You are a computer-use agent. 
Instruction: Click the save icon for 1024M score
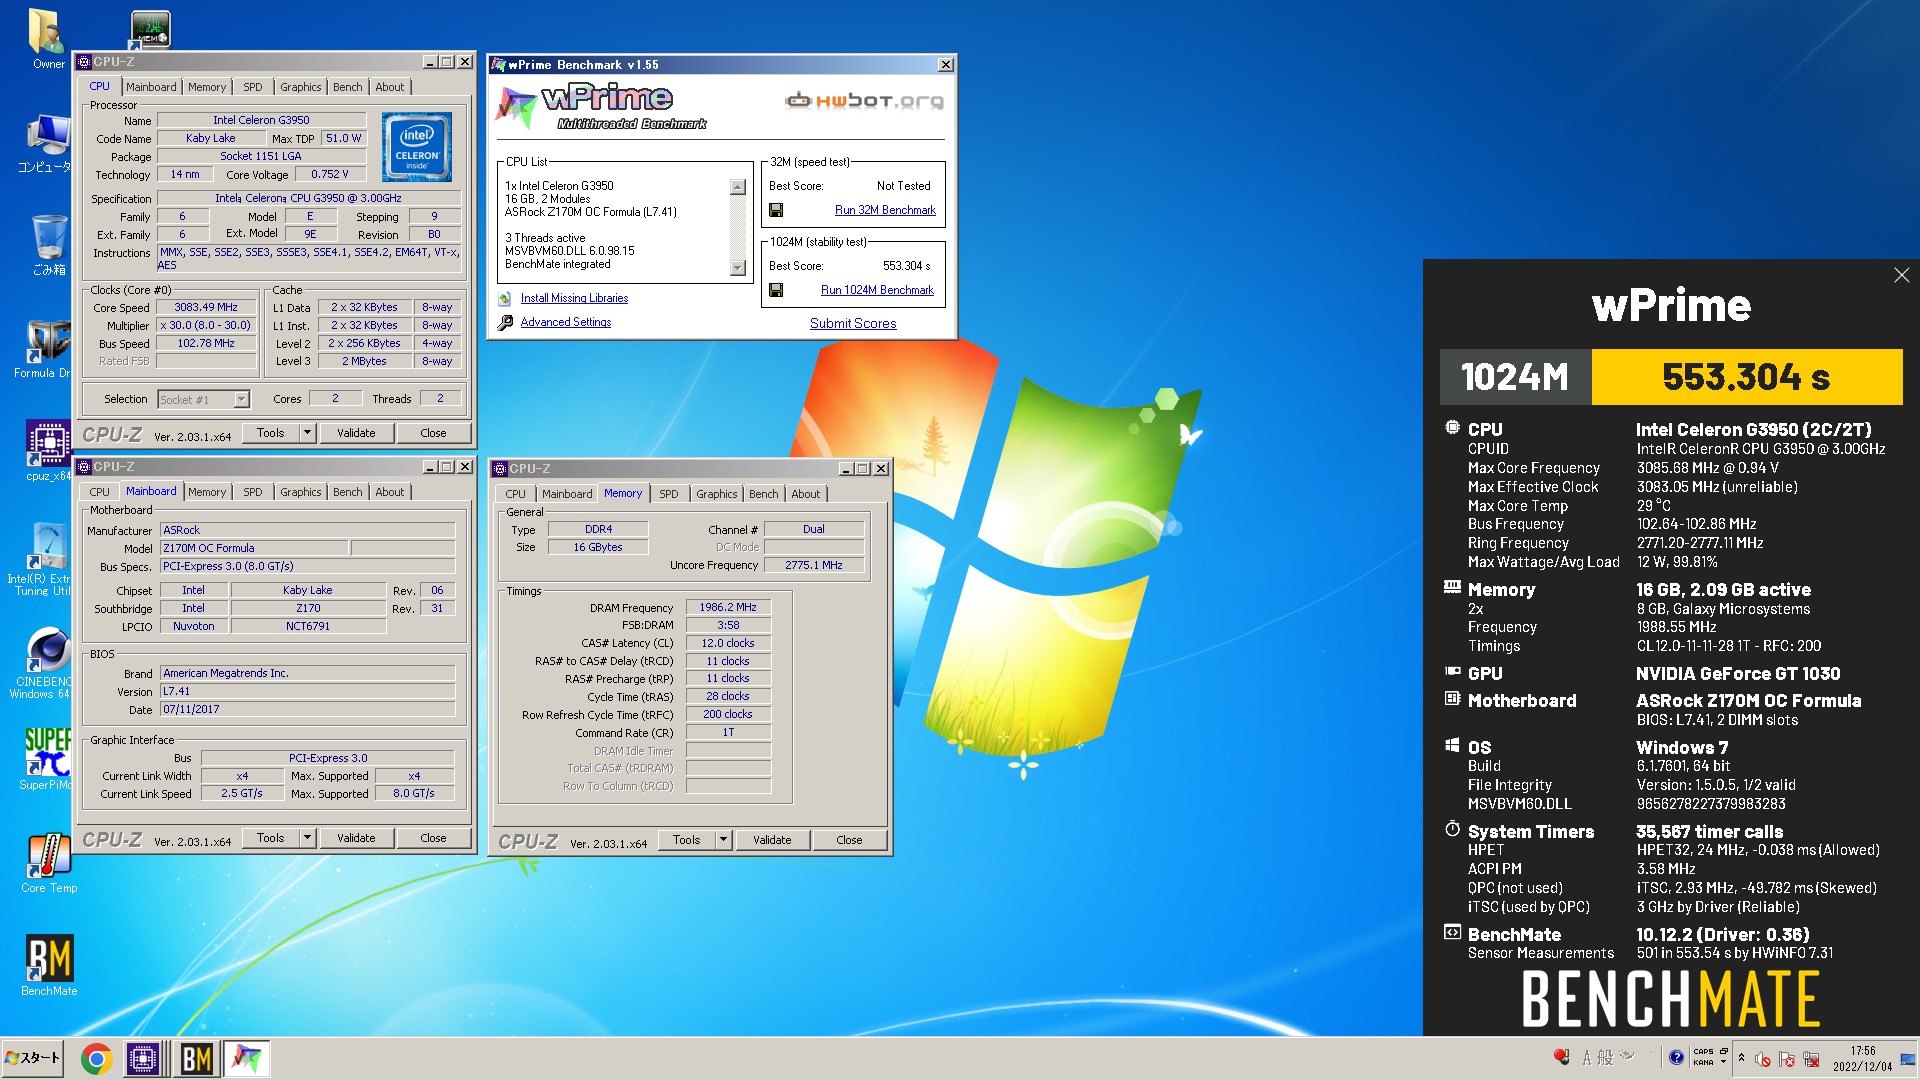point(776,290)
